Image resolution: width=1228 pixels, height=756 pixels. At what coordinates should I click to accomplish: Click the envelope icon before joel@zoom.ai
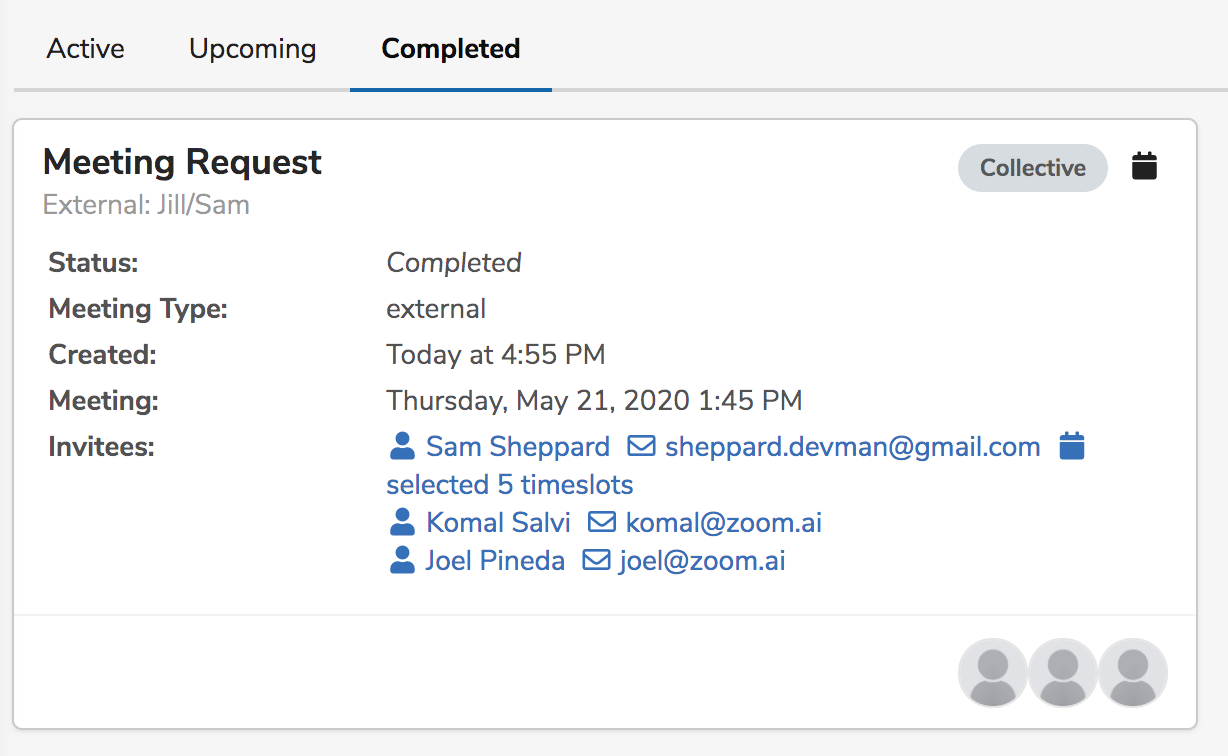(x=596, y=560)
